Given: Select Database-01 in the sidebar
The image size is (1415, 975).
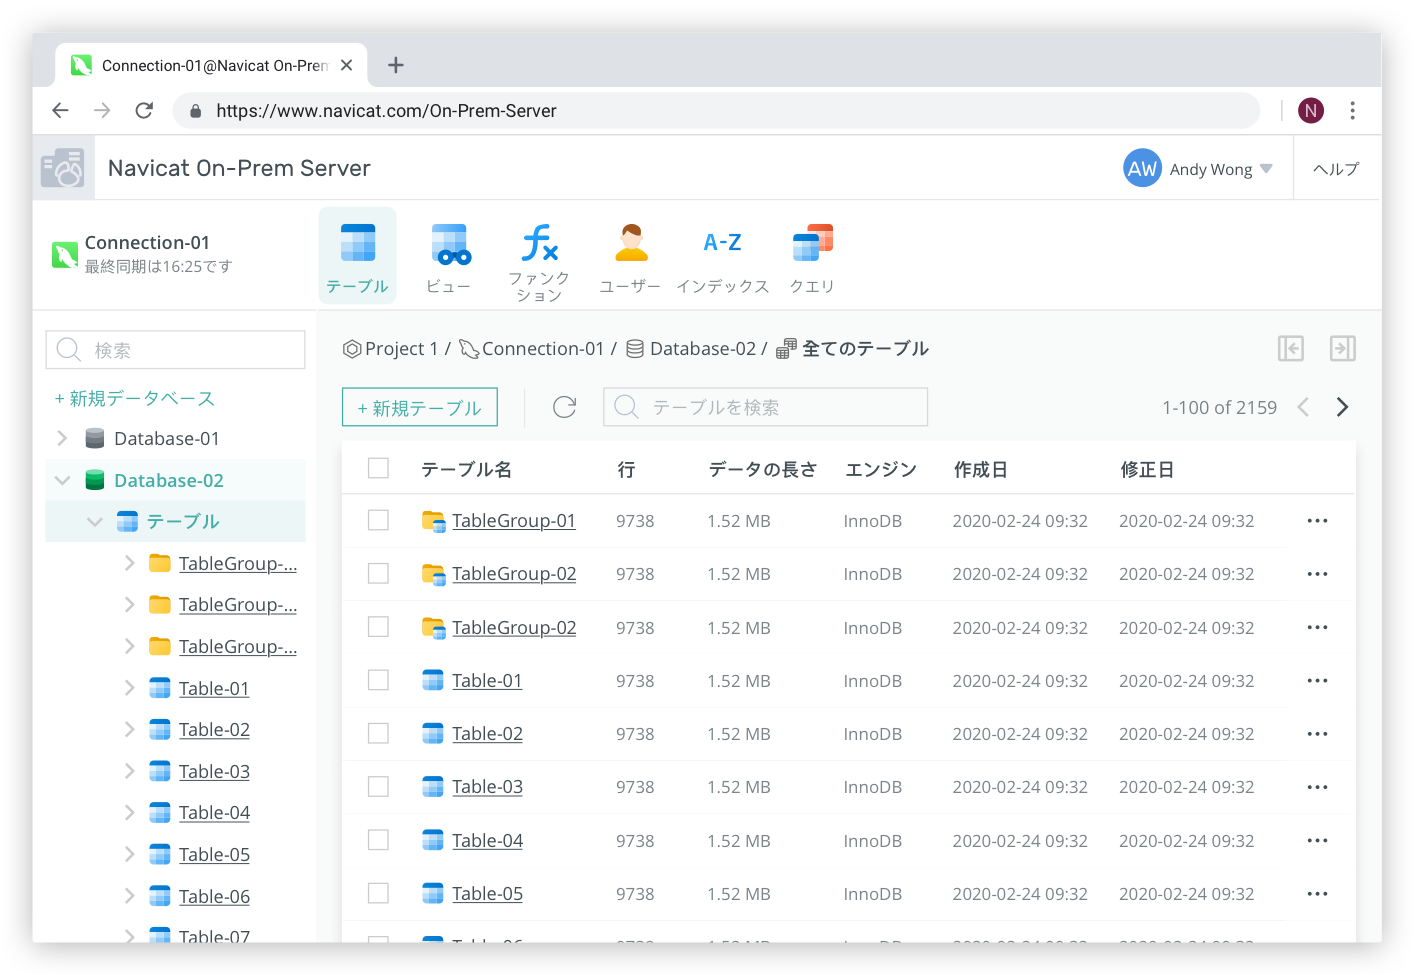Looking at the screenshot, I should tap(166, 438).
